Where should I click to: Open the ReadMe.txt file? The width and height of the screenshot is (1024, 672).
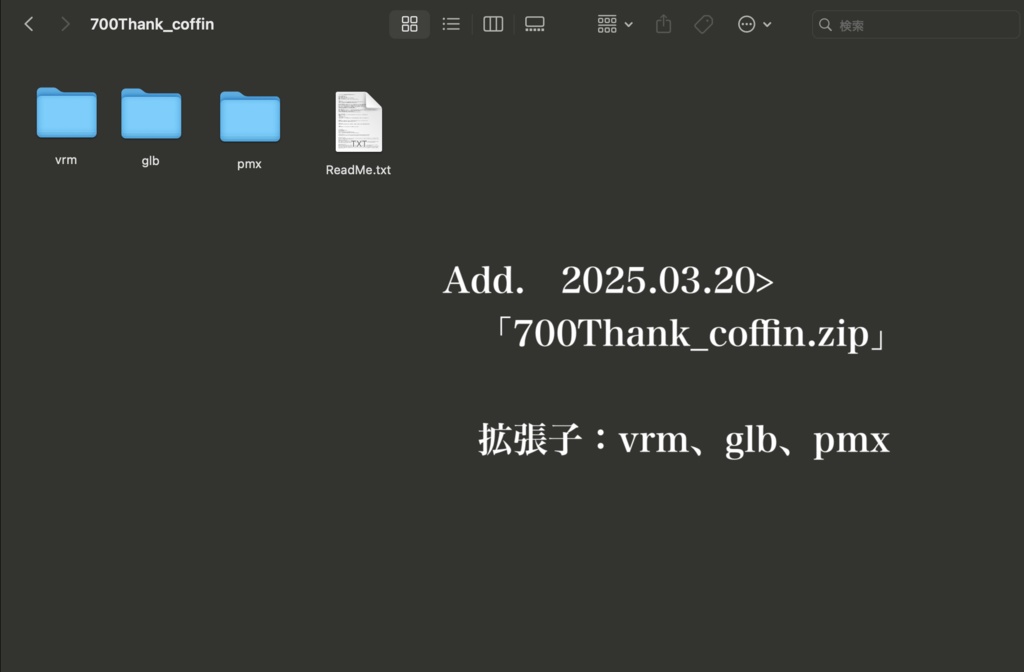(x=357, y=123)
